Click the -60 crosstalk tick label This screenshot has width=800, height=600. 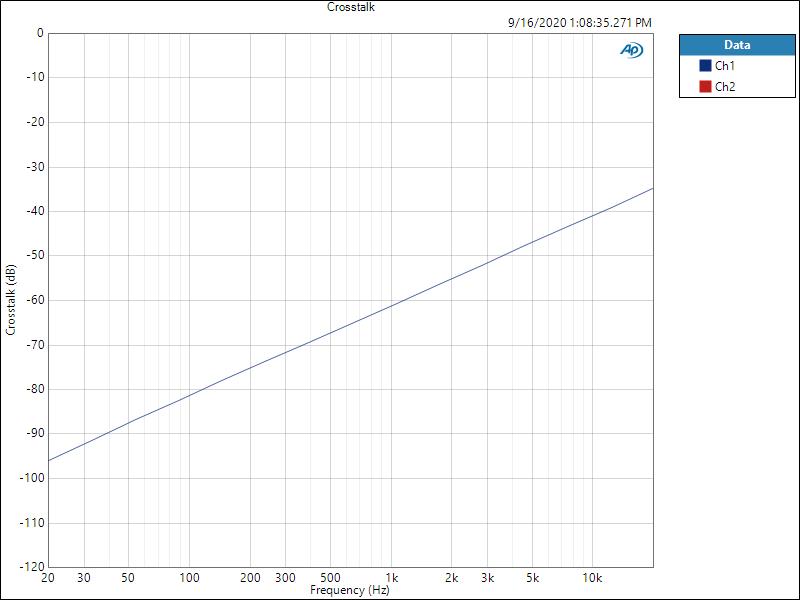coord(35,300)
